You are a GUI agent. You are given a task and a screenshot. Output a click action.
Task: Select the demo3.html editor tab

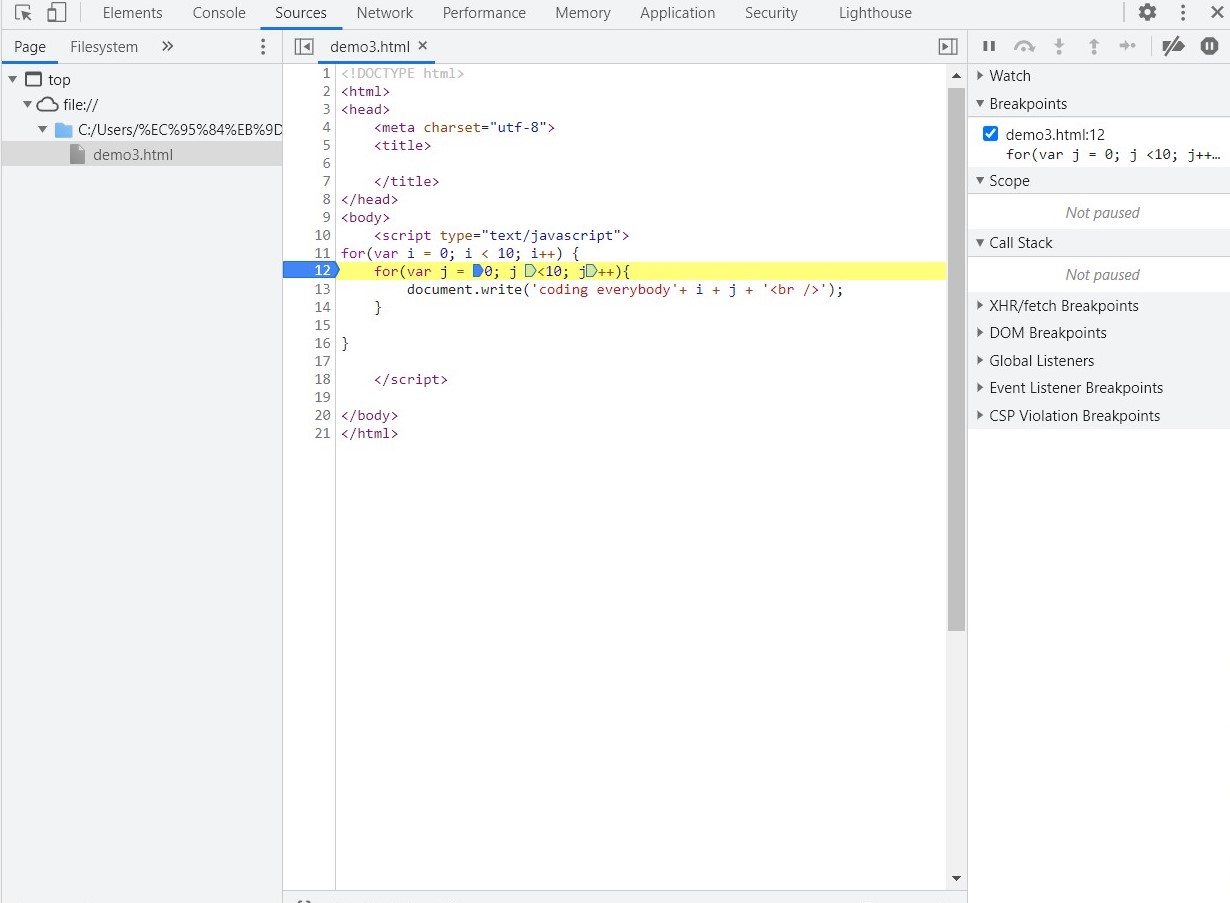[370, 47]
